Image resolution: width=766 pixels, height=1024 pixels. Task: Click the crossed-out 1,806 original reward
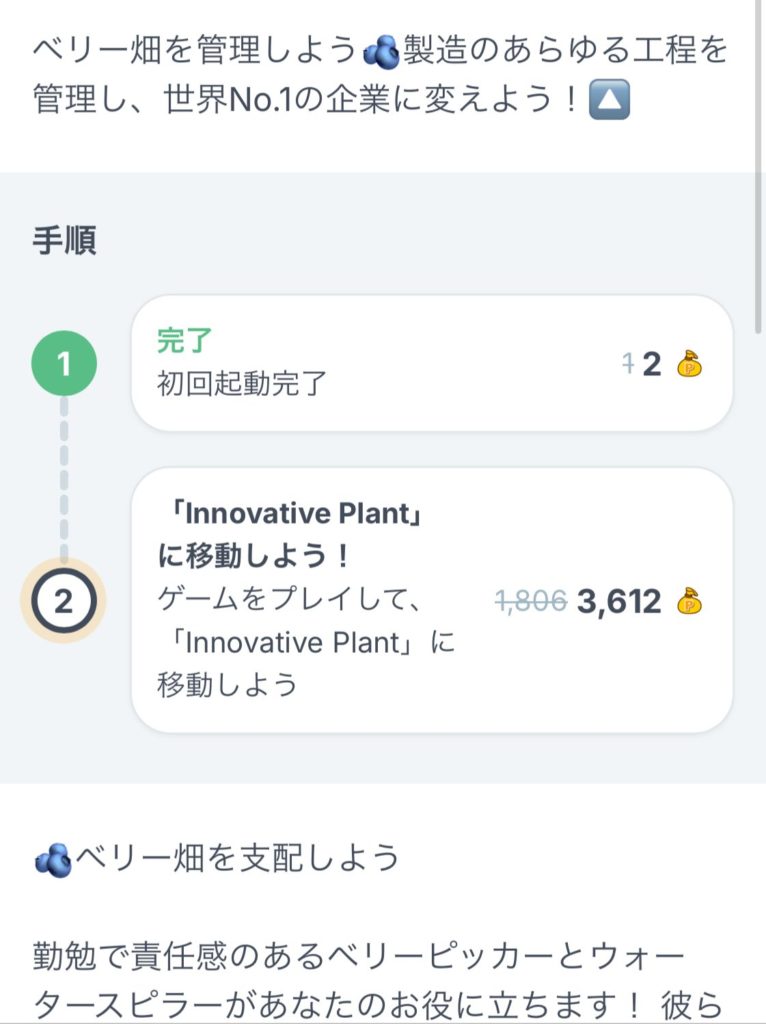click(x=531, y=601)
